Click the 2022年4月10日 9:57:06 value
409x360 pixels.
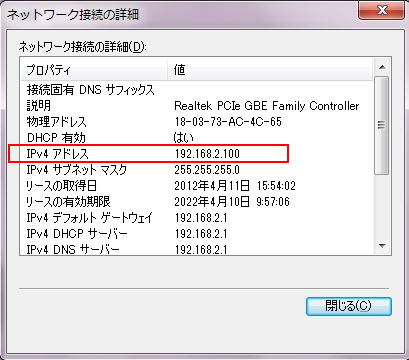click(232, 202)
